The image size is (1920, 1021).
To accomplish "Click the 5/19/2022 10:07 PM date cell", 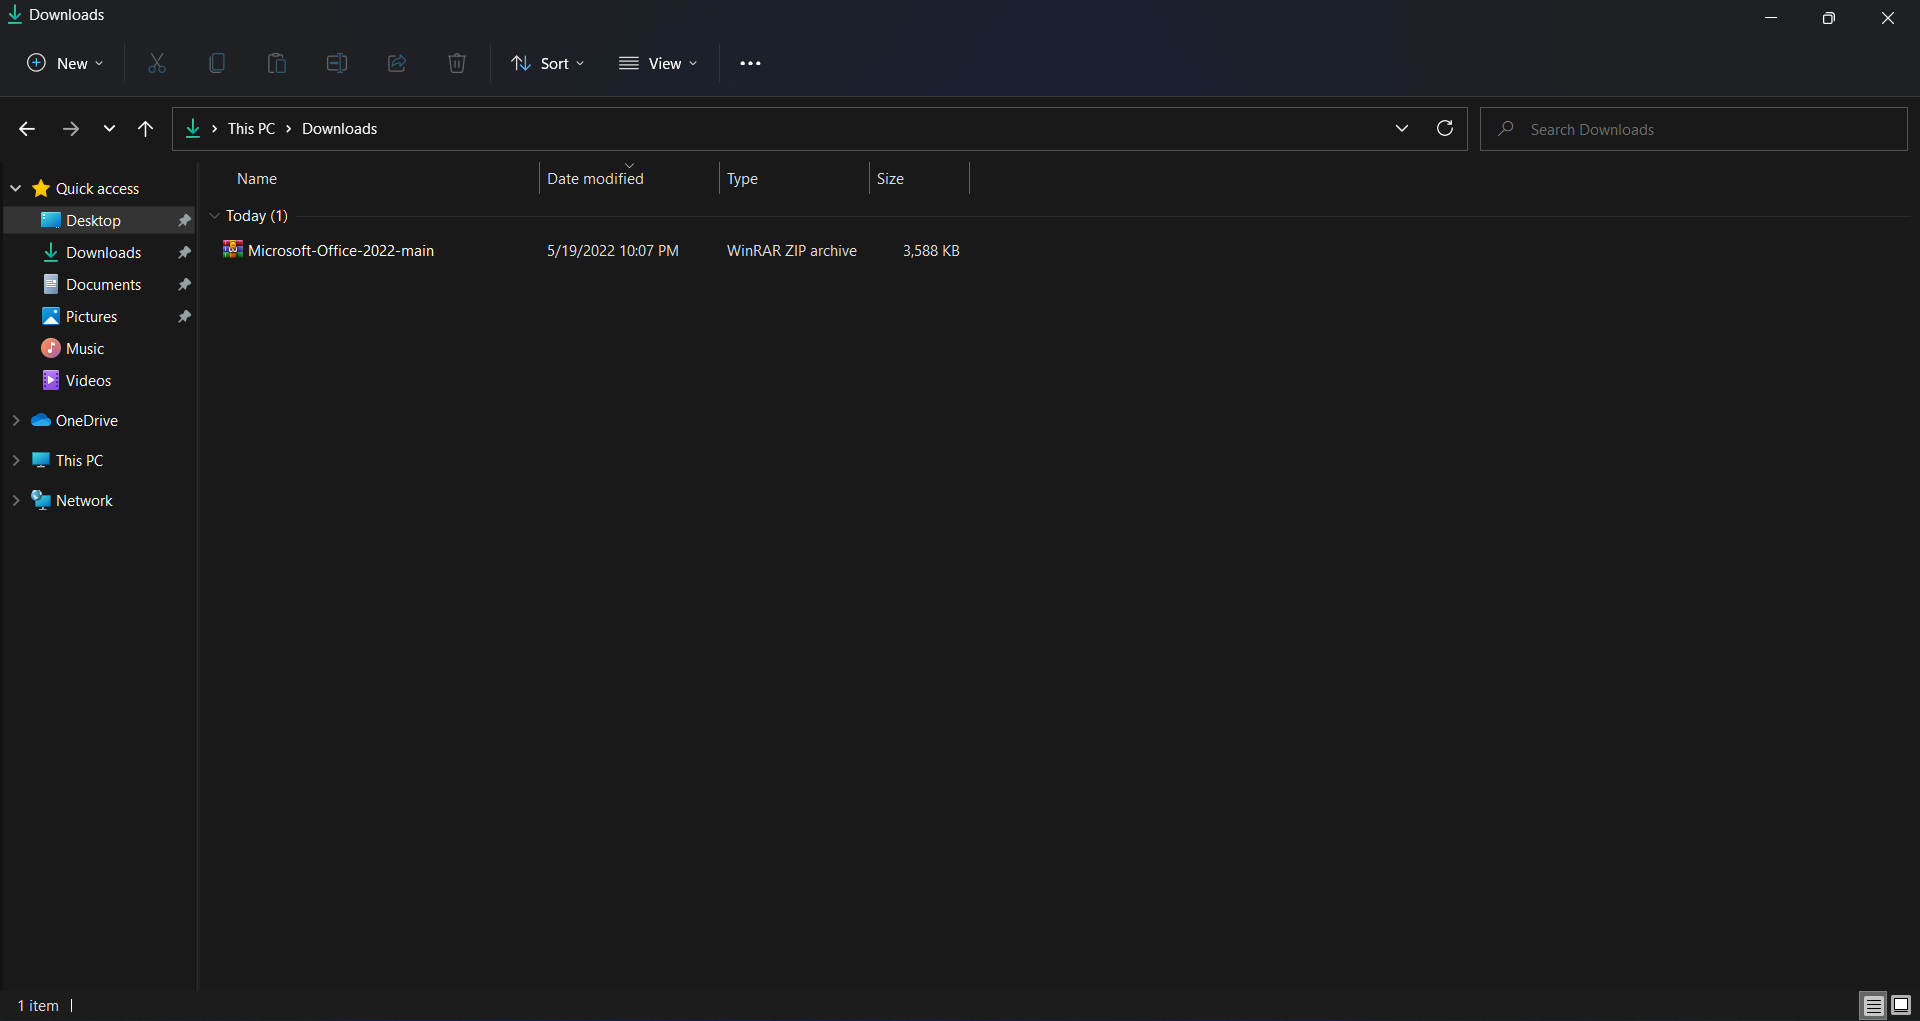I will tap(613, 250).
